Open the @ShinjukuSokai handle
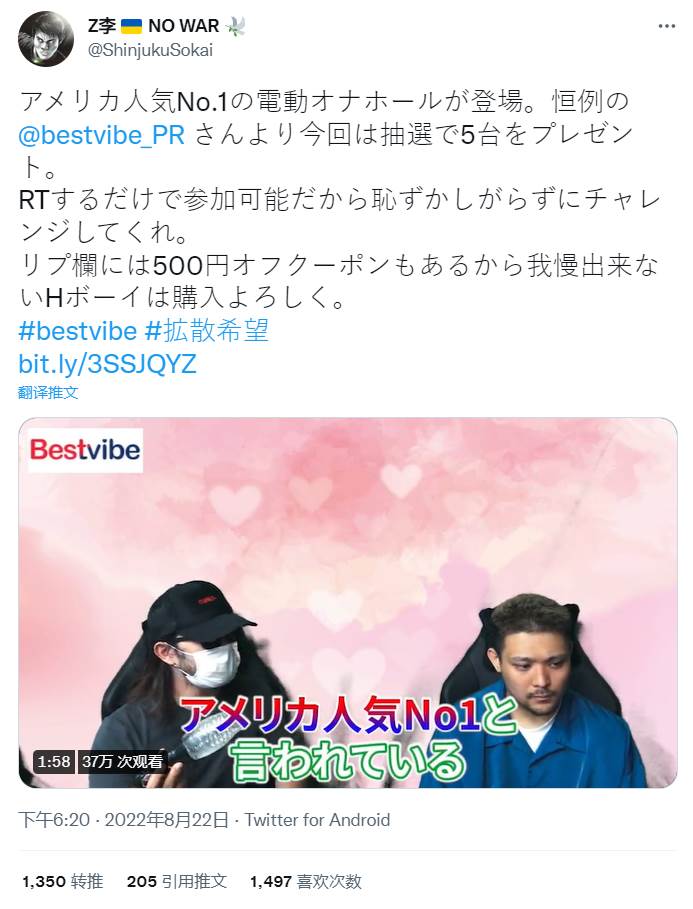Image resolution: width=693 pixels, height=909 pixels. 150,50
